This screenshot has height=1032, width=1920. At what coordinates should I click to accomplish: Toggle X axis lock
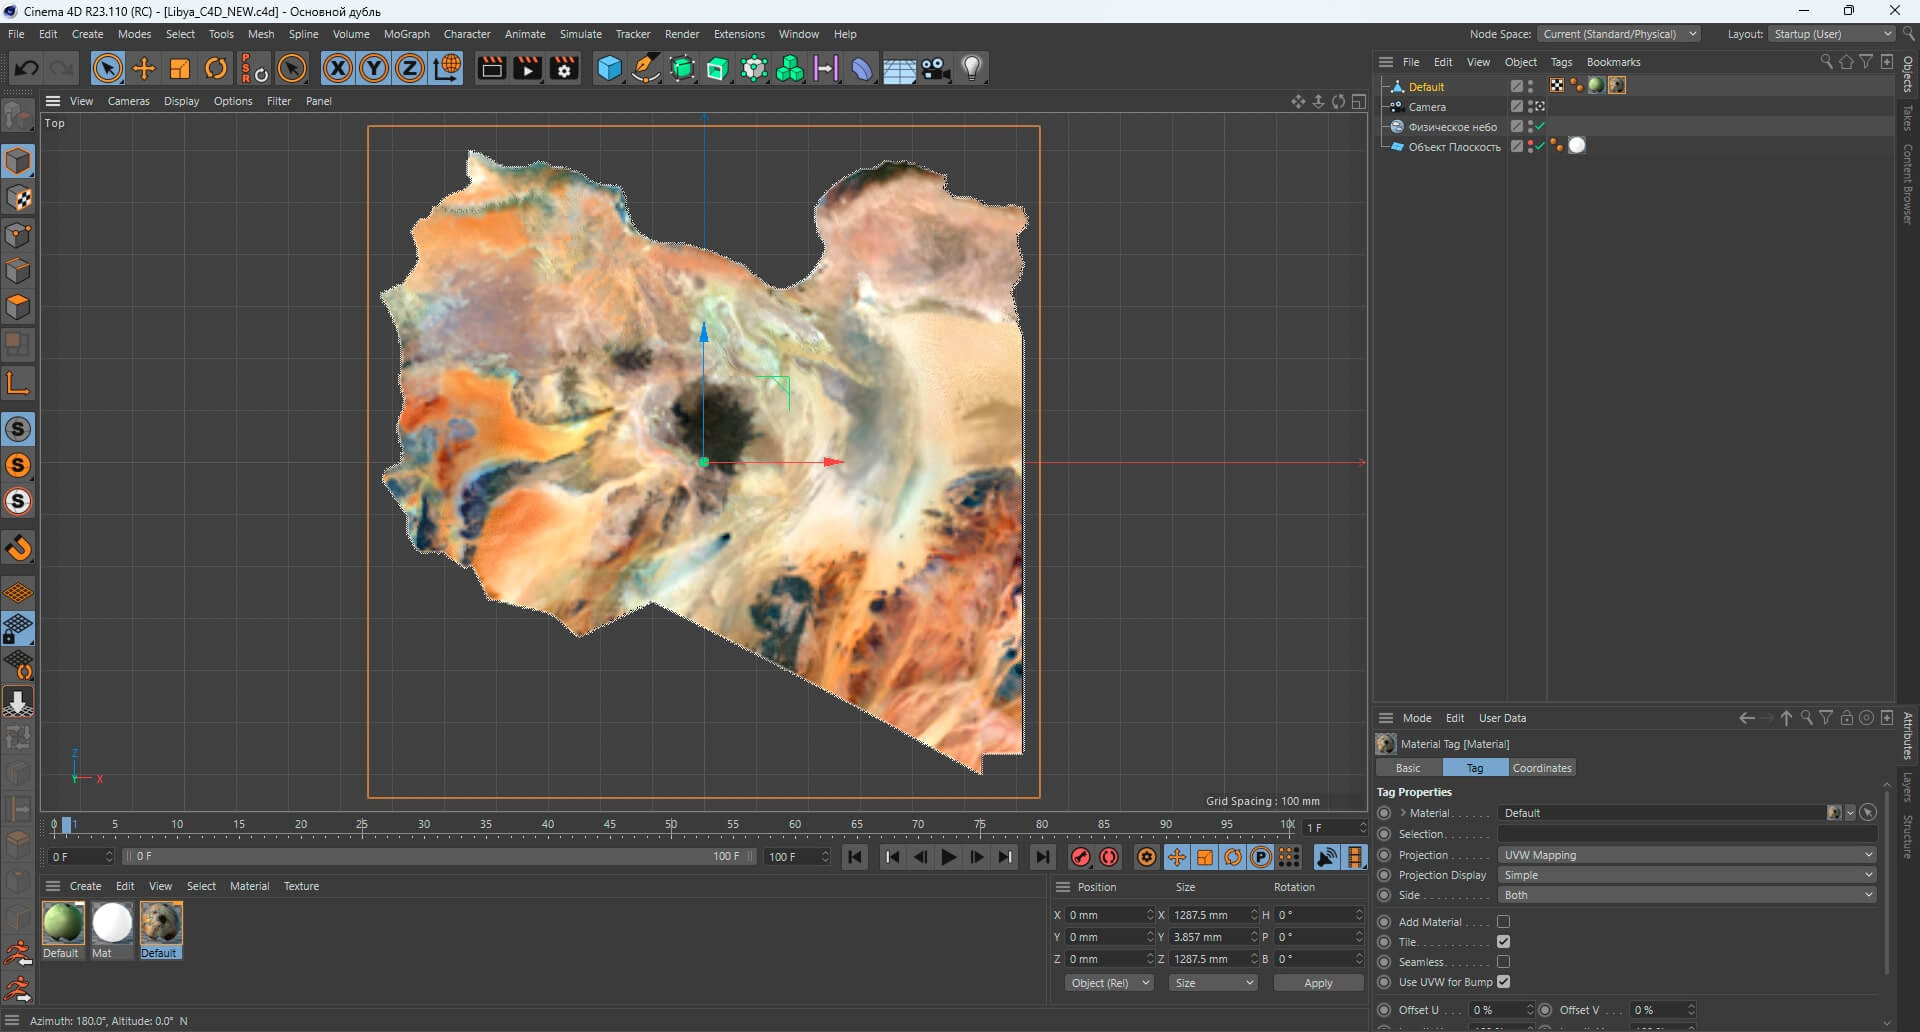(338, 68)
